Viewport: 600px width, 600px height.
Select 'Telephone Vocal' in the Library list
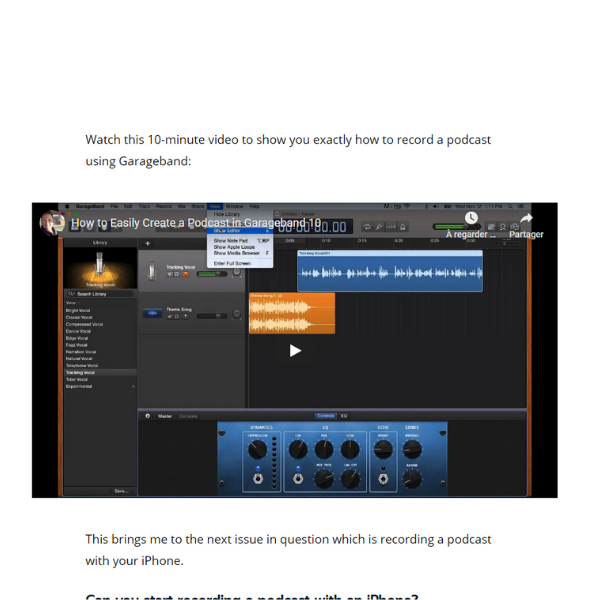[x=82, y=365]
